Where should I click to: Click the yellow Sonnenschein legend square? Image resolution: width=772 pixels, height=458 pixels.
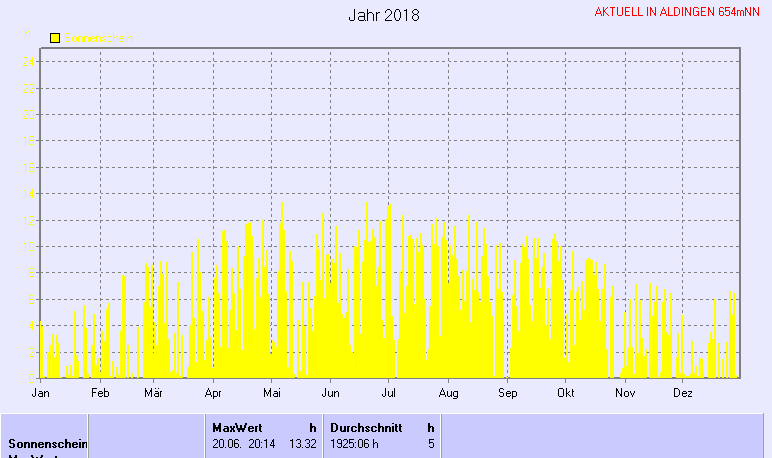pyautogui.click(x=55, y=38)
